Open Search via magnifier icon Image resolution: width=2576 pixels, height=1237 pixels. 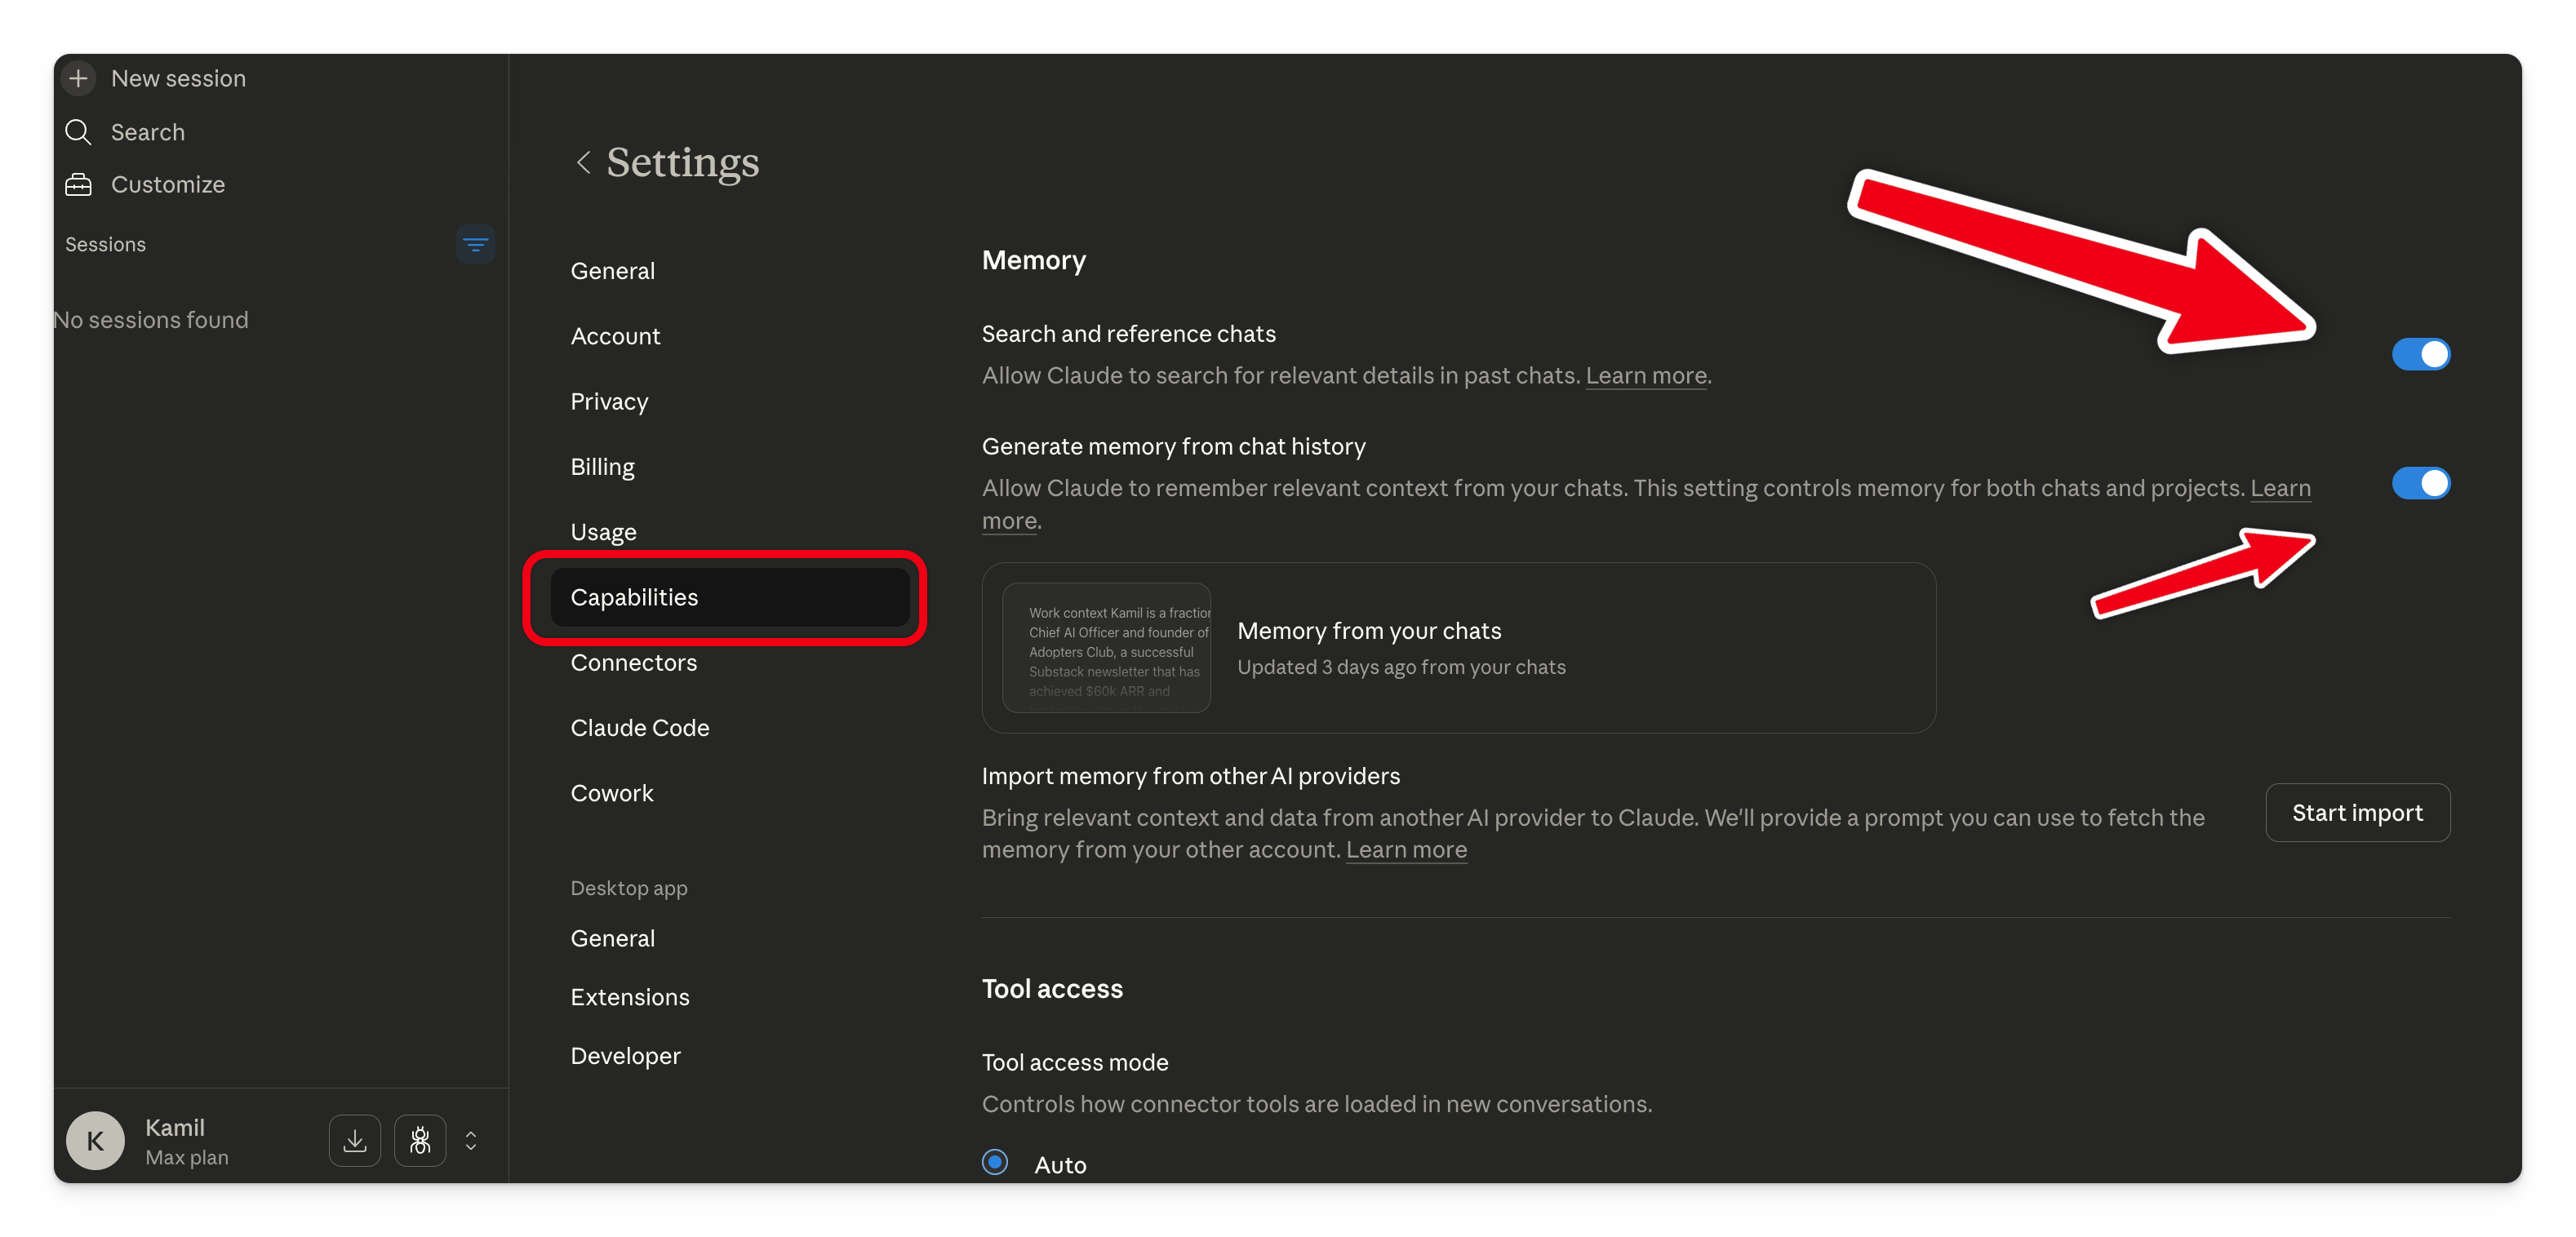coord(78,132)
